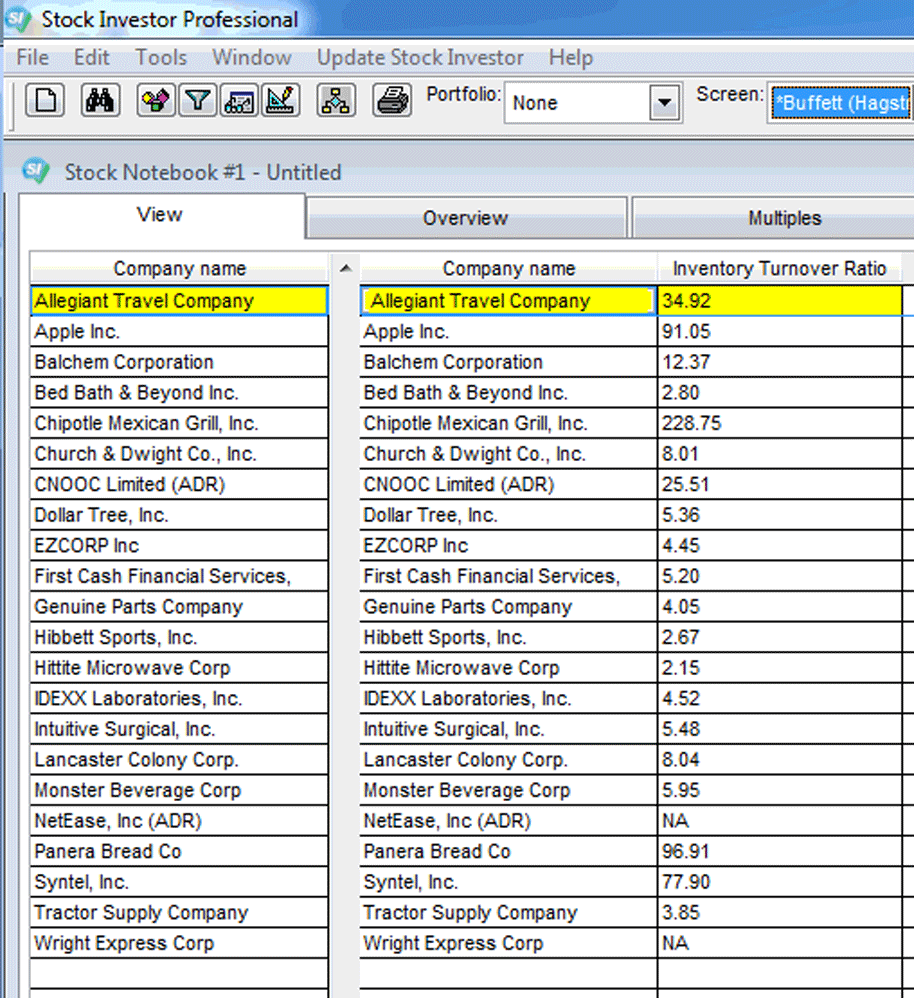Open the File menu
The width and height of the screenshot is (914, 1000).
coord(33,57)
